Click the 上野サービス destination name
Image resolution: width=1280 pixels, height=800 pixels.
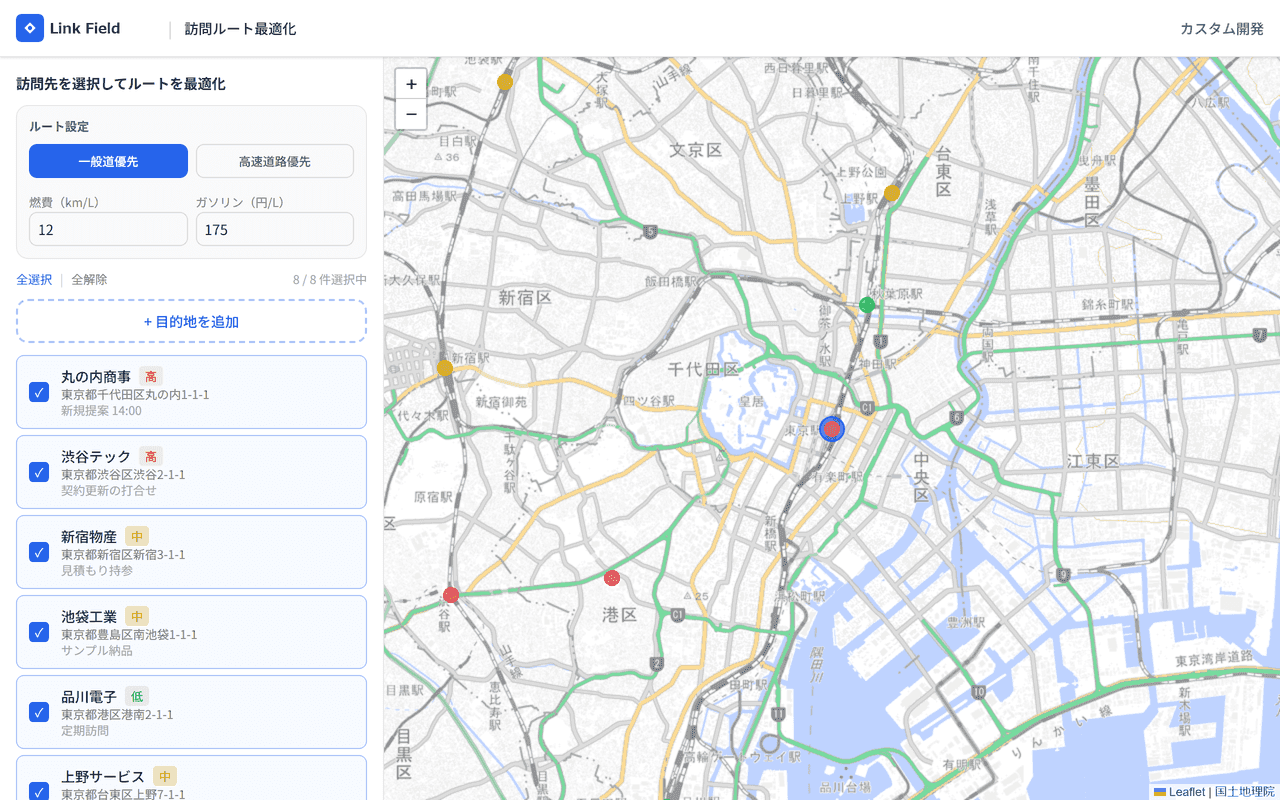103,776
